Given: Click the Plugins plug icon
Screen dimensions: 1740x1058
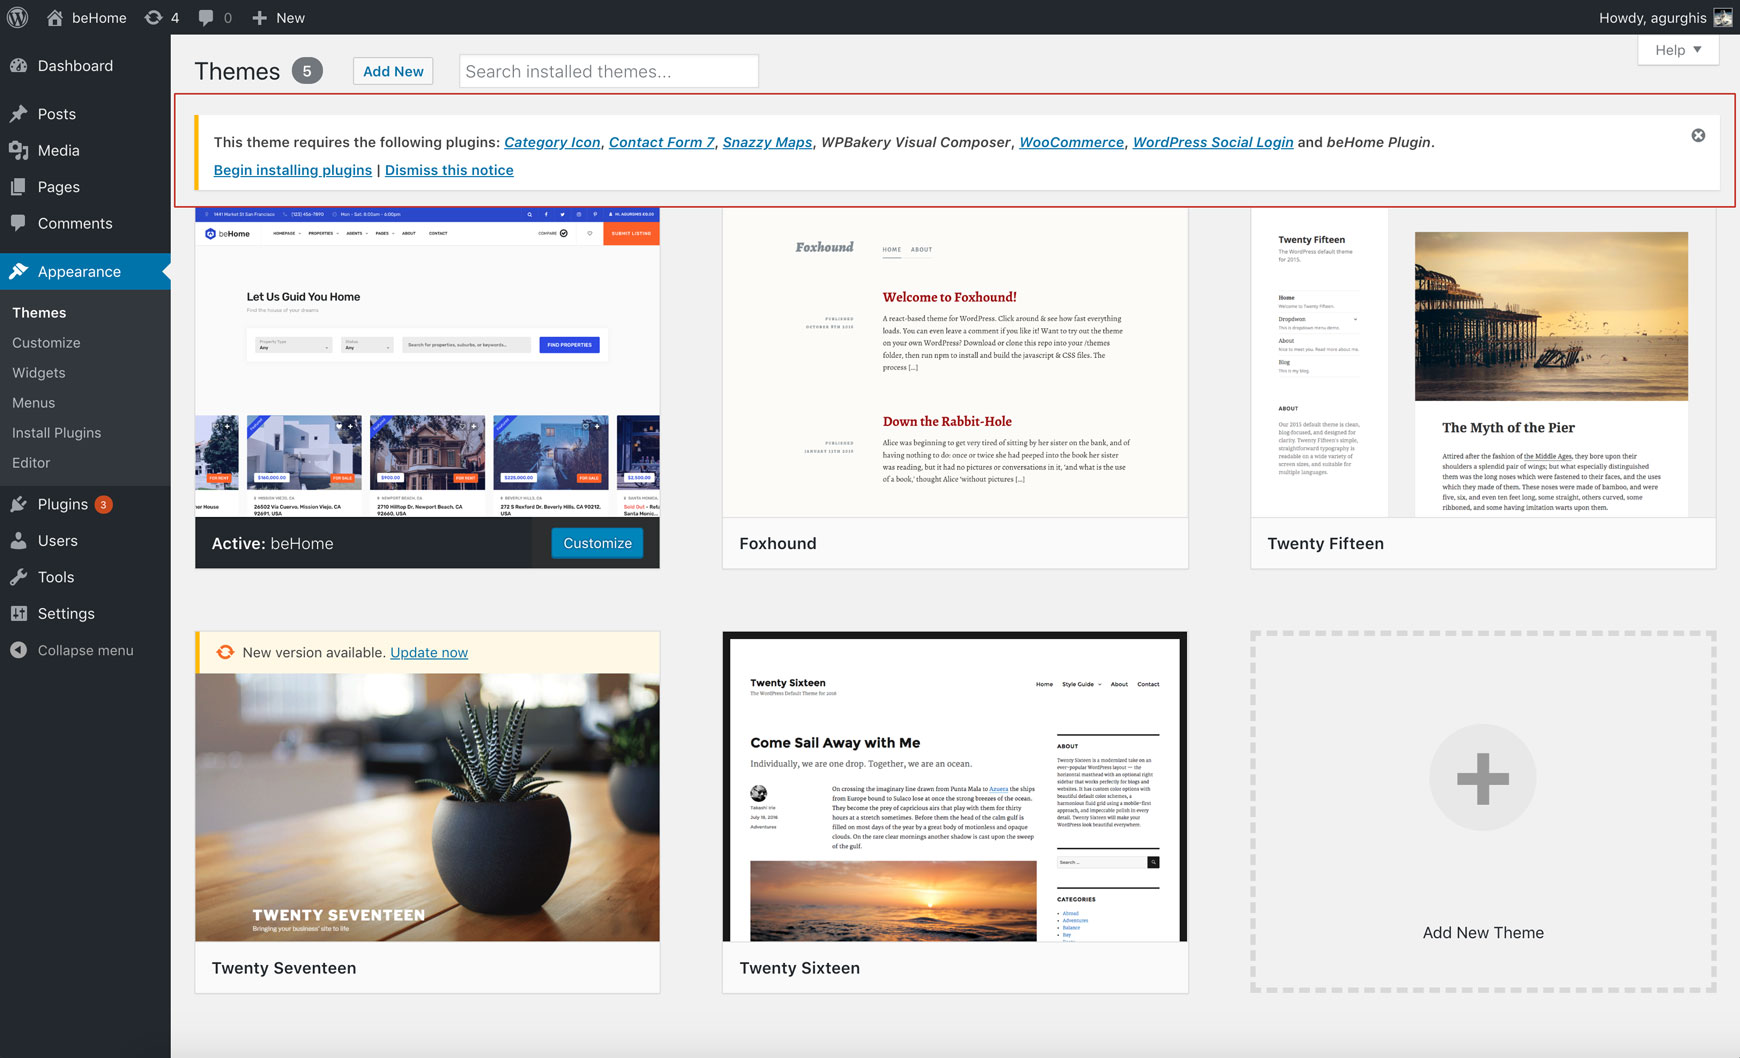Looking at the screenshot, I should 19,504.
